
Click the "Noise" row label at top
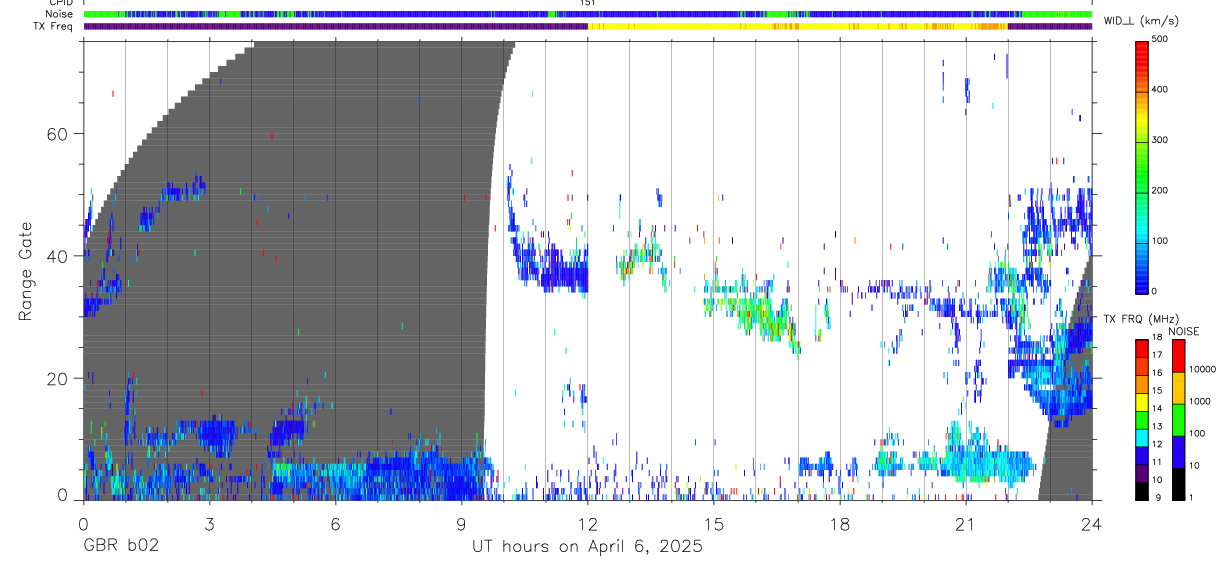pyautogui.click(x=57, y=14)
